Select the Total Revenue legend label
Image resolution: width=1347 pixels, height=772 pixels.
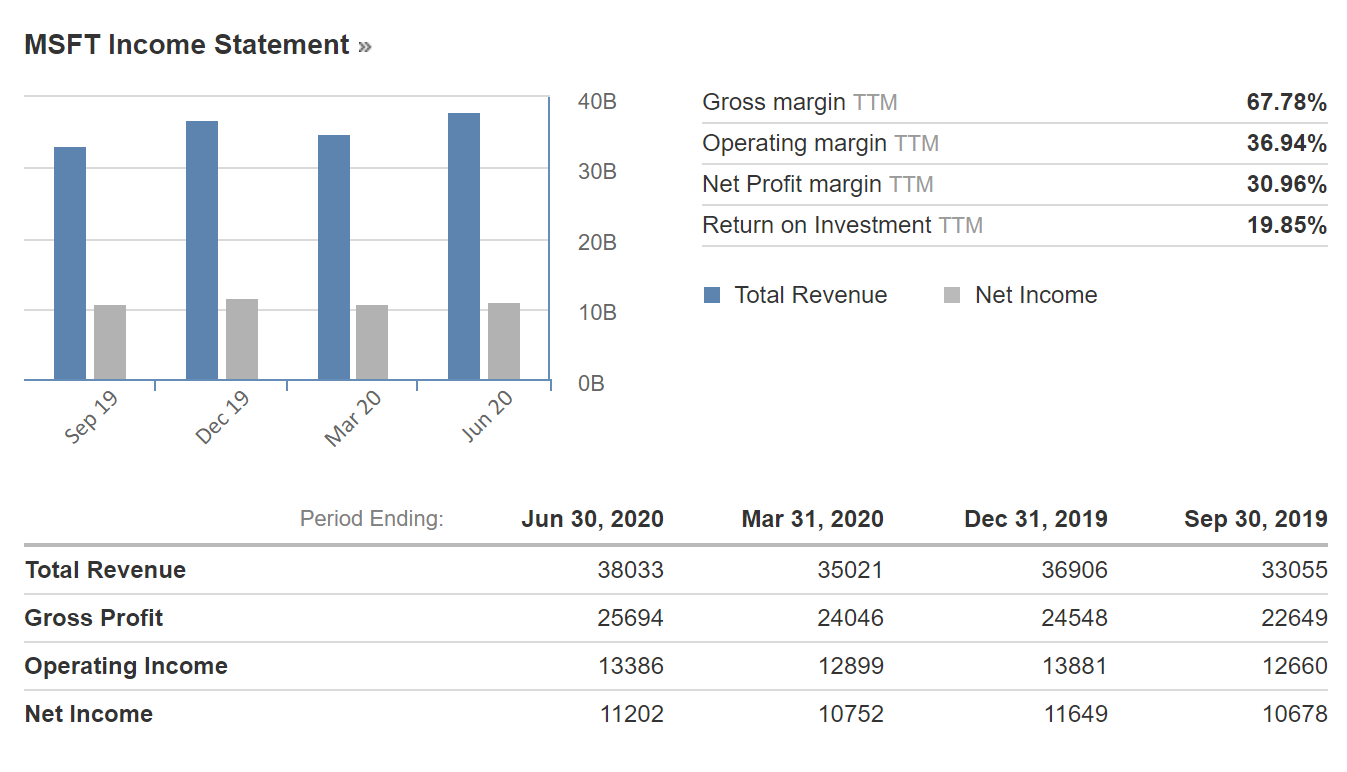tap(811, 295)
